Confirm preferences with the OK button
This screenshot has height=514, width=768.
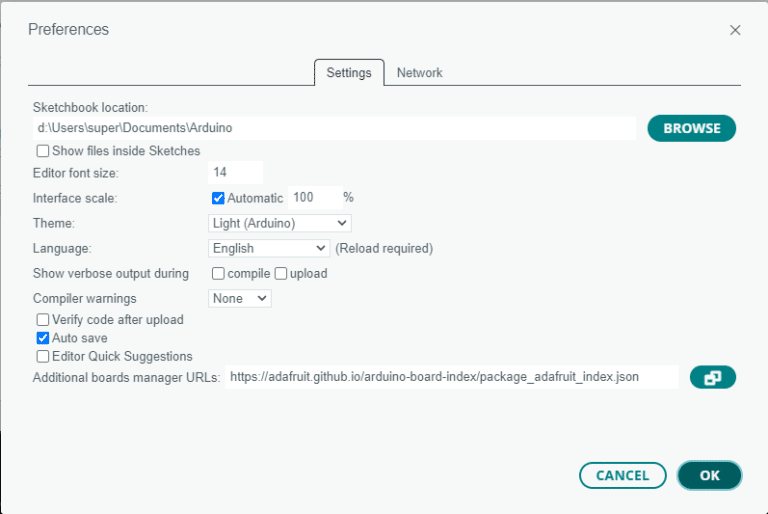click(x=709, y=475)
